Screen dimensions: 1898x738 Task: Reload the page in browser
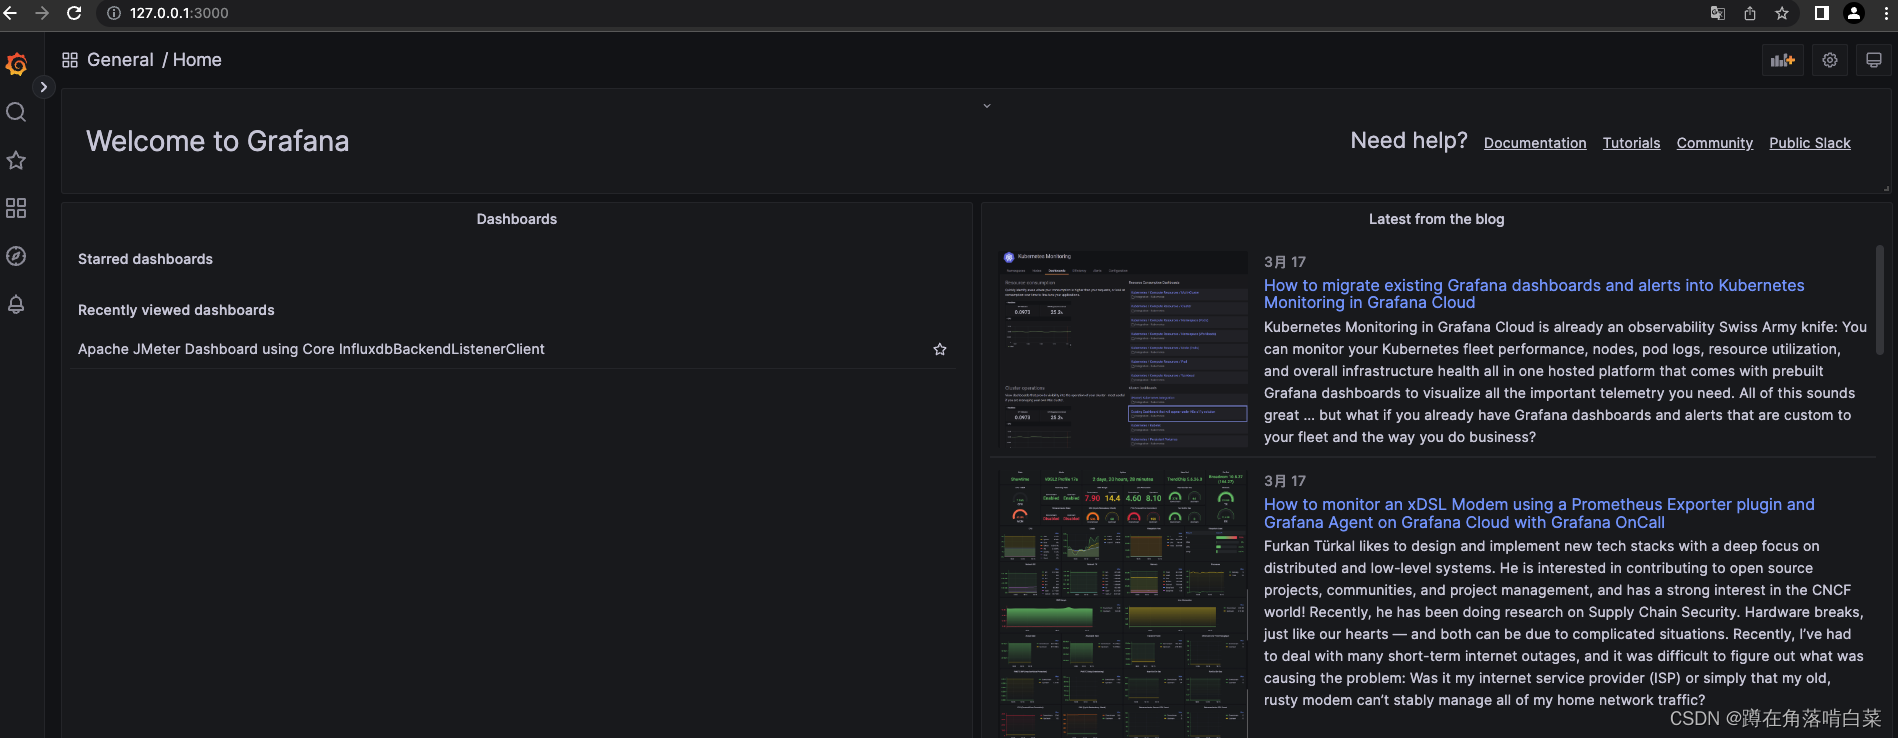(x=74, y=13)
